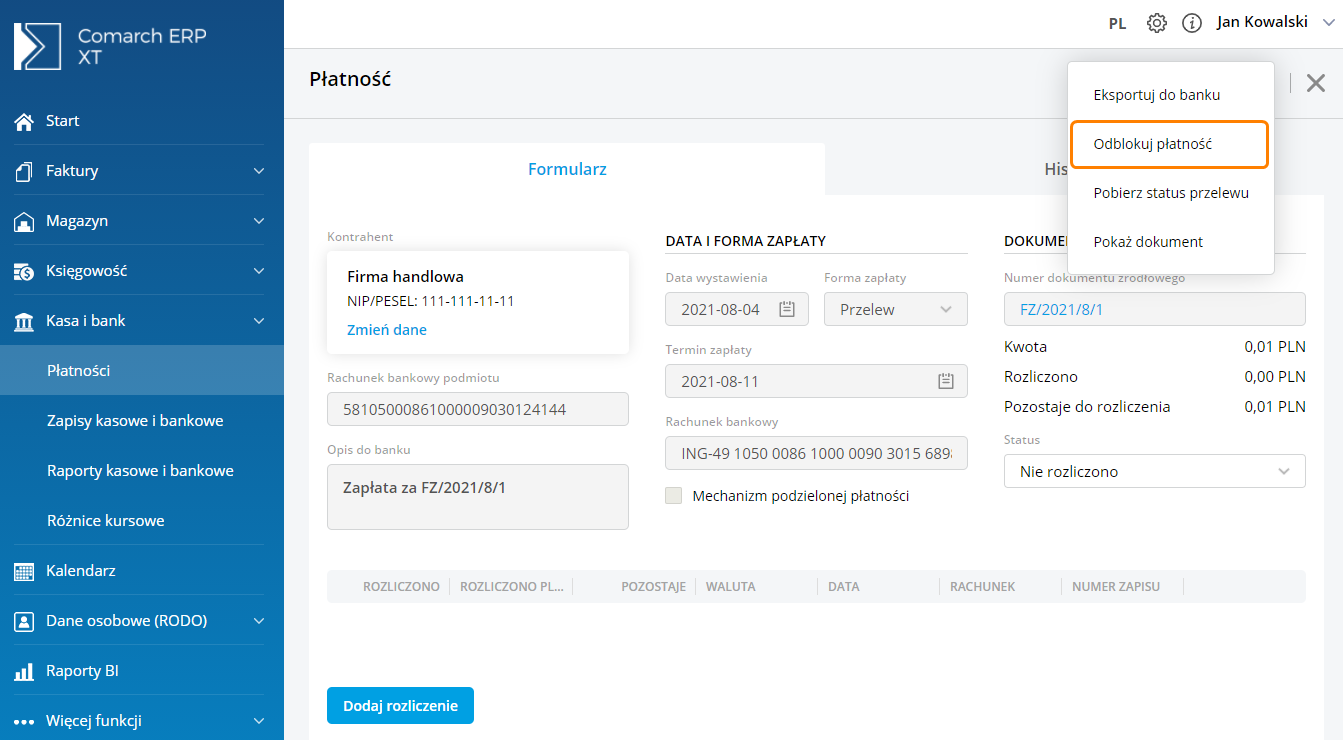Open calendar picker for Data wystawienia
Image resolution: width=1343 pixels, height=740 pixels.
(x=787, y=310)
